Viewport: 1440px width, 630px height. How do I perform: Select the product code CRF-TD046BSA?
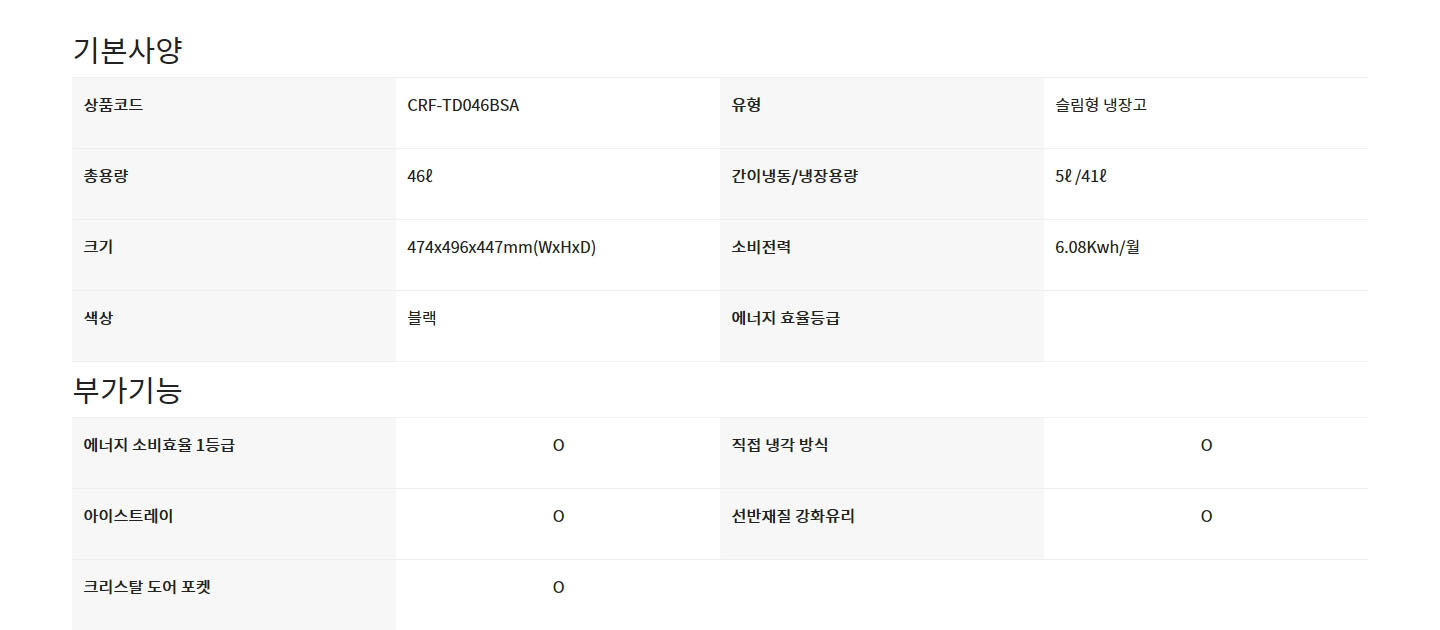coord(463,105)
